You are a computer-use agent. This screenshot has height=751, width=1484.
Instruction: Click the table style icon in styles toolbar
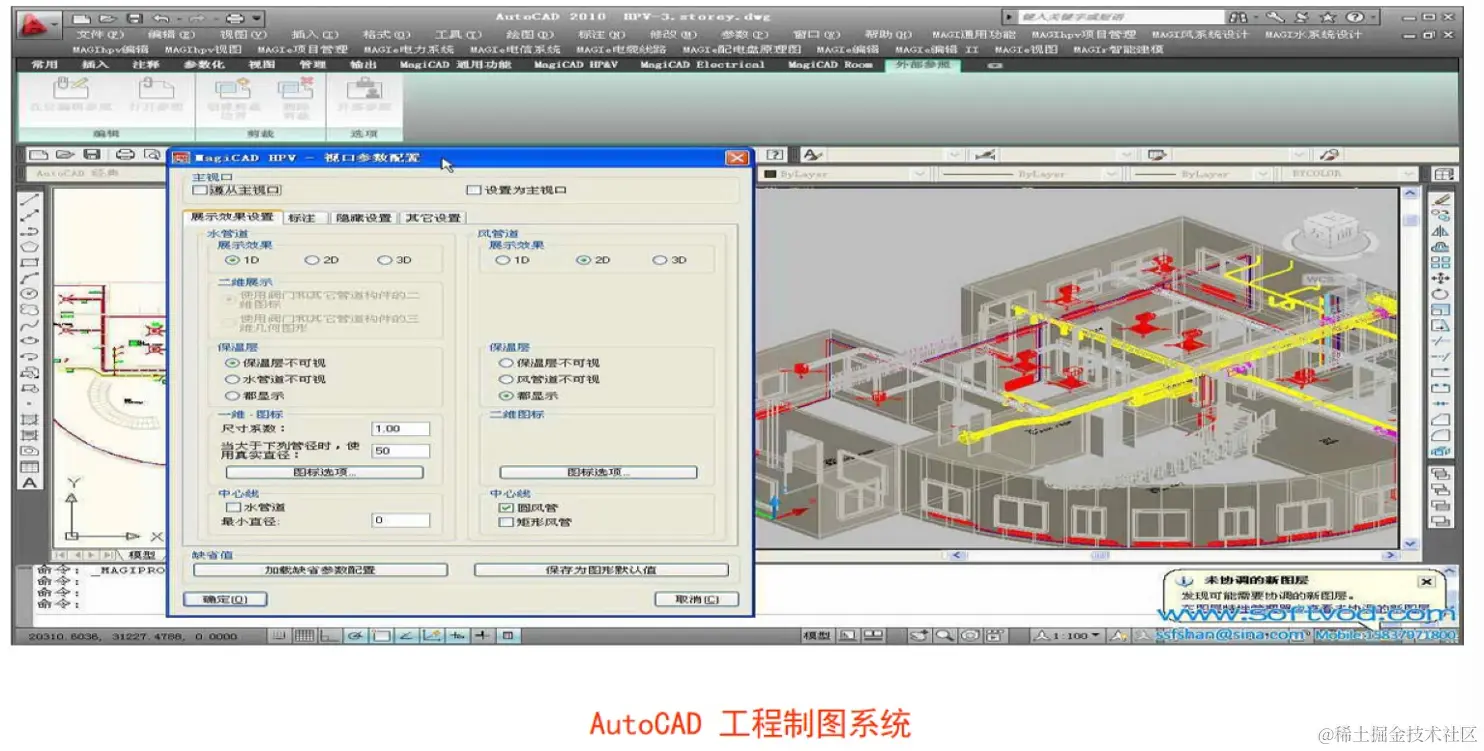tap(1158, 155)
